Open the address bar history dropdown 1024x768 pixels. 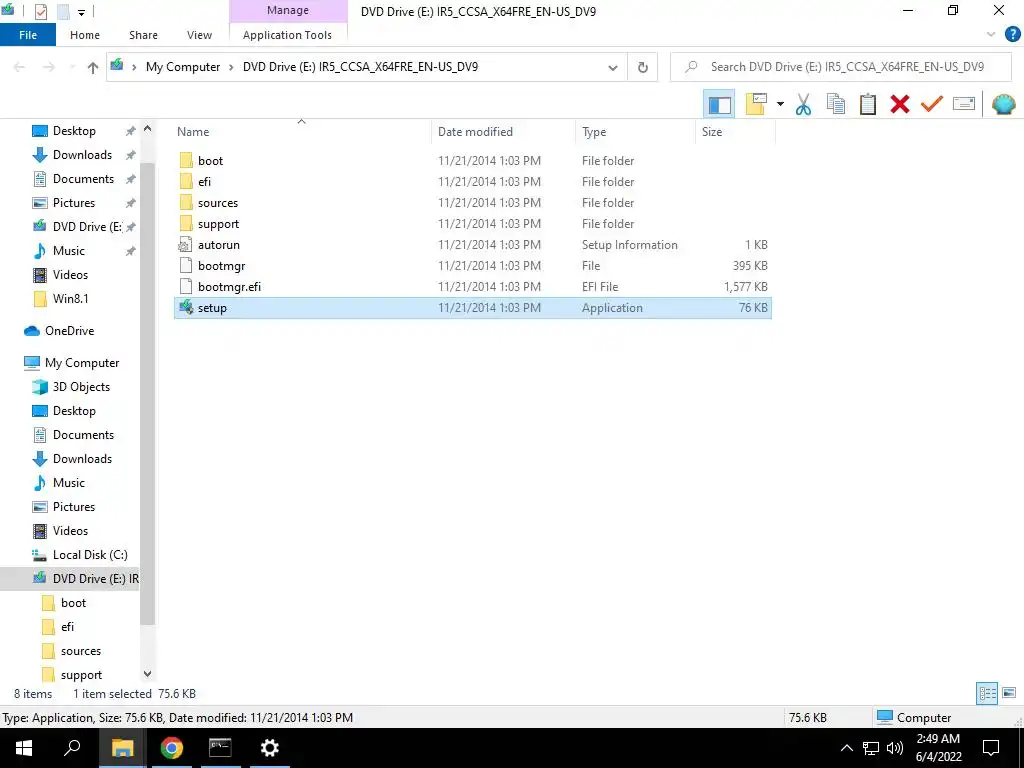(x=613, y=67)
